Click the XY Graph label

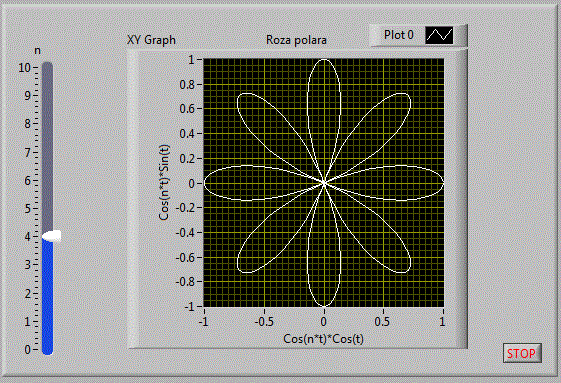(151, 40)
